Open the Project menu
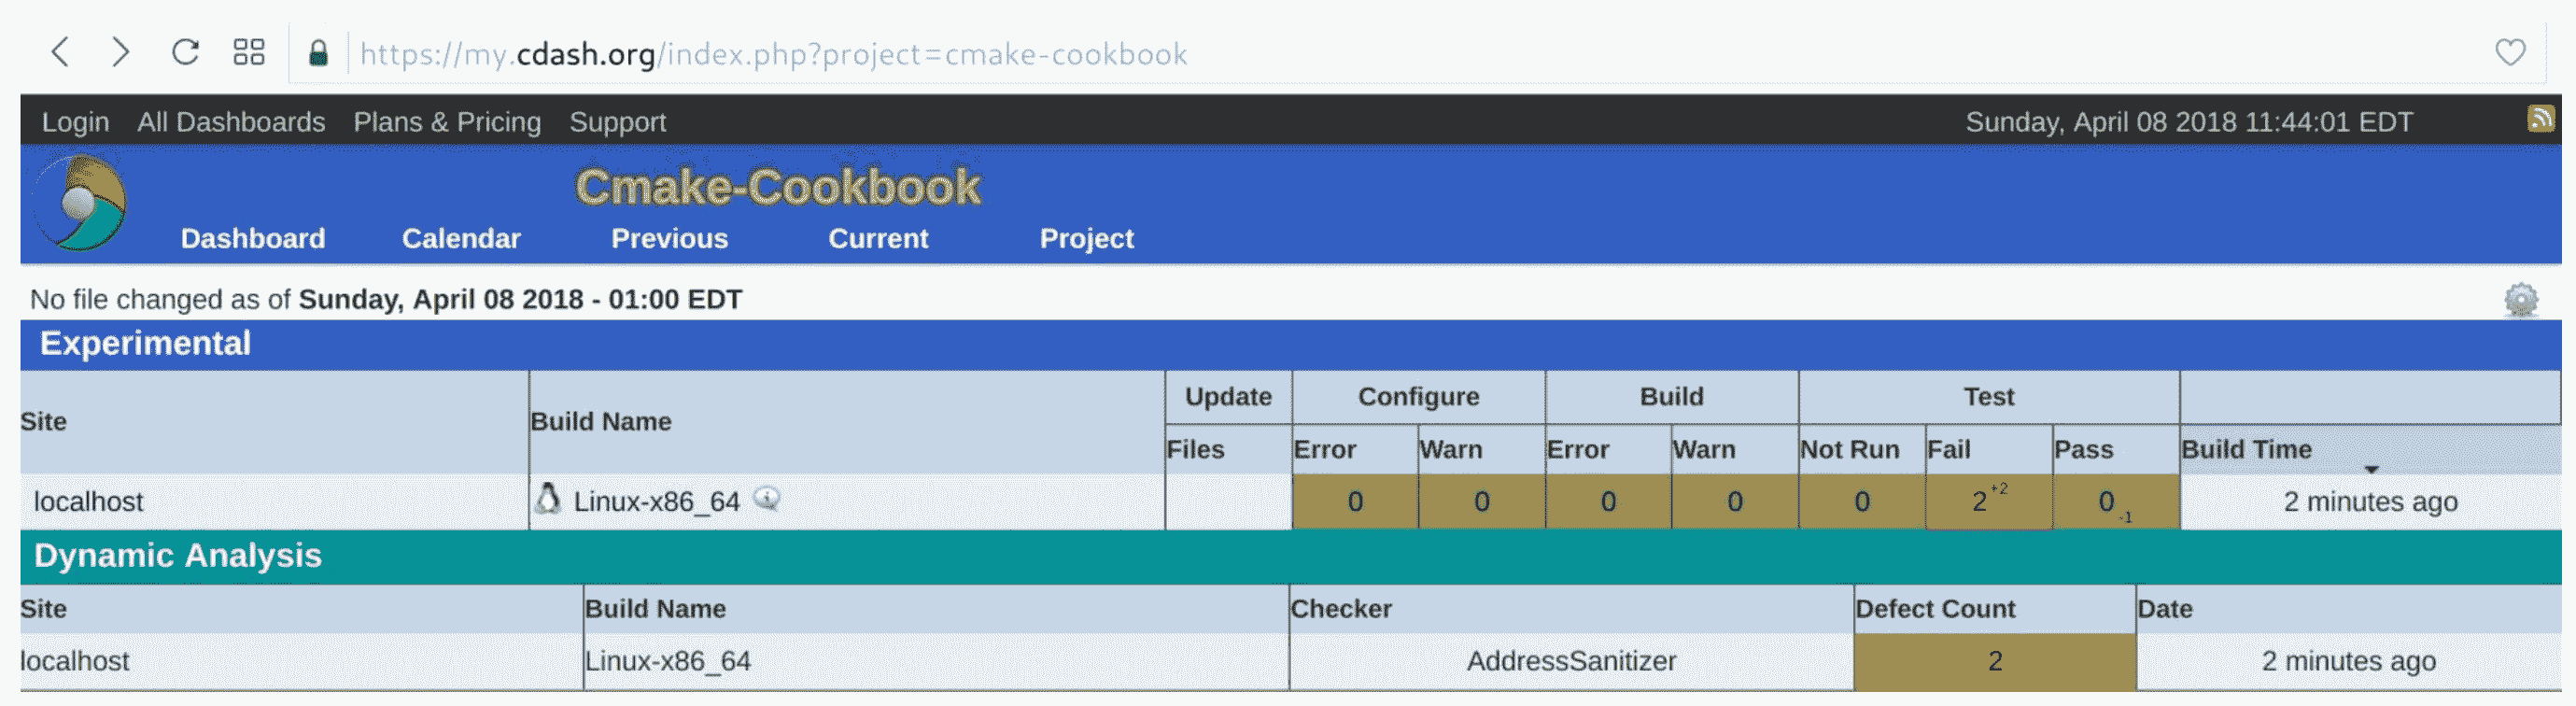Image resolution: width=2576 pixels, height=706 pixels. pos(1086,238)
